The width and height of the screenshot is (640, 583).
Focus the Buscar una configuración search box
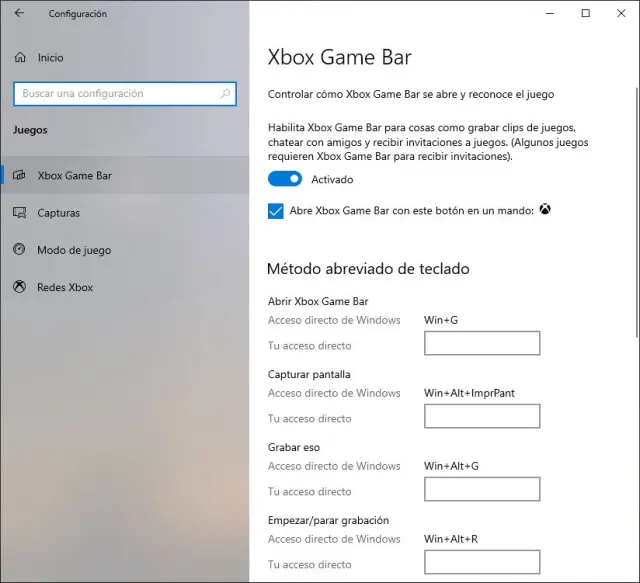click(115, 94)
